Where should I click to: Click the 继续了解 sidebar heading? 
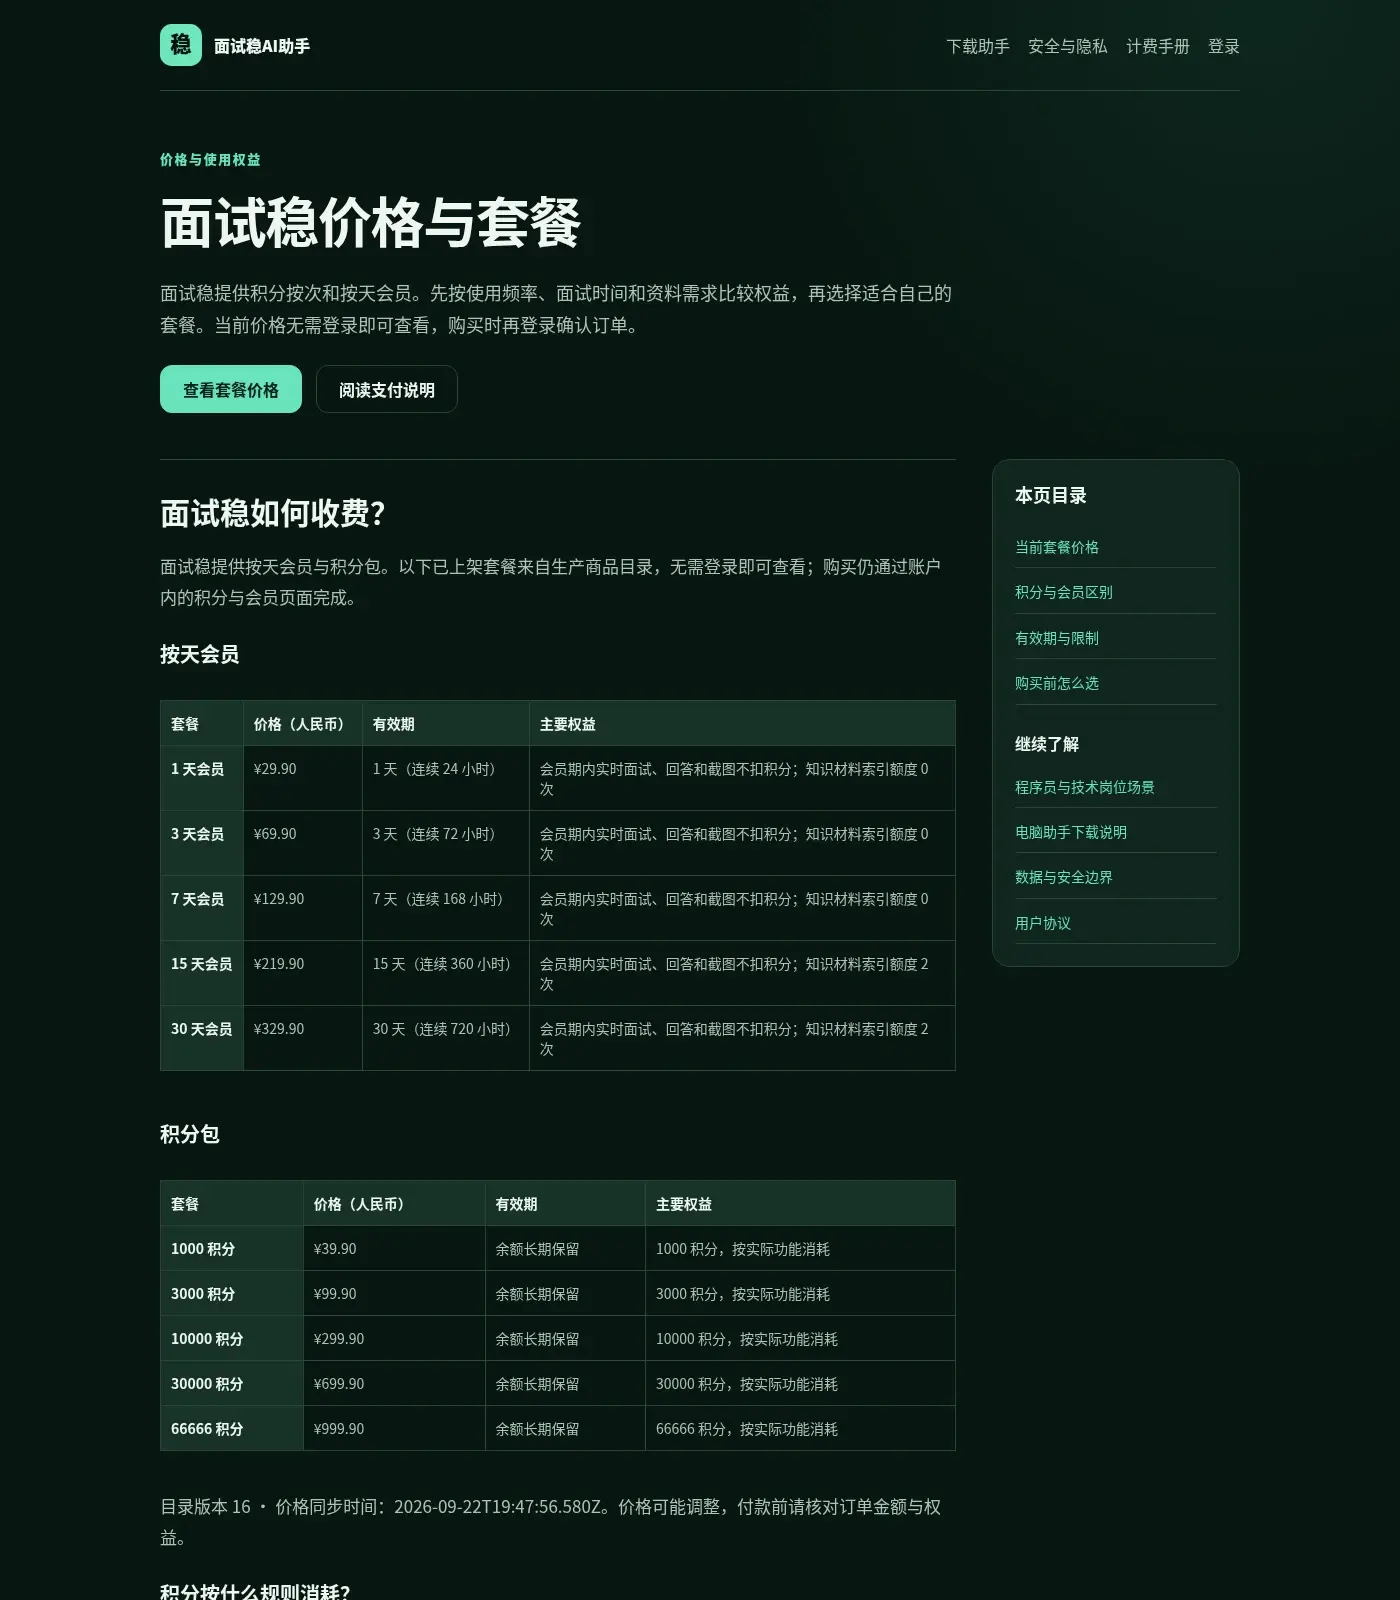click(x=1047, y=744)
